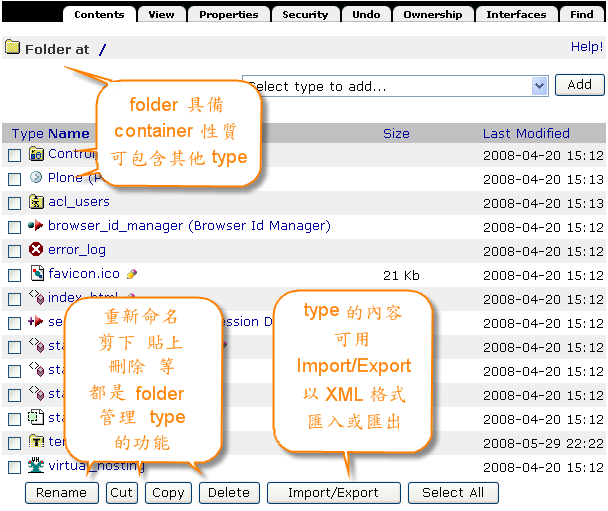Viewport: 608px width, 511px height.
Task: Sort by the Type column header
Action: click(27, 134)
